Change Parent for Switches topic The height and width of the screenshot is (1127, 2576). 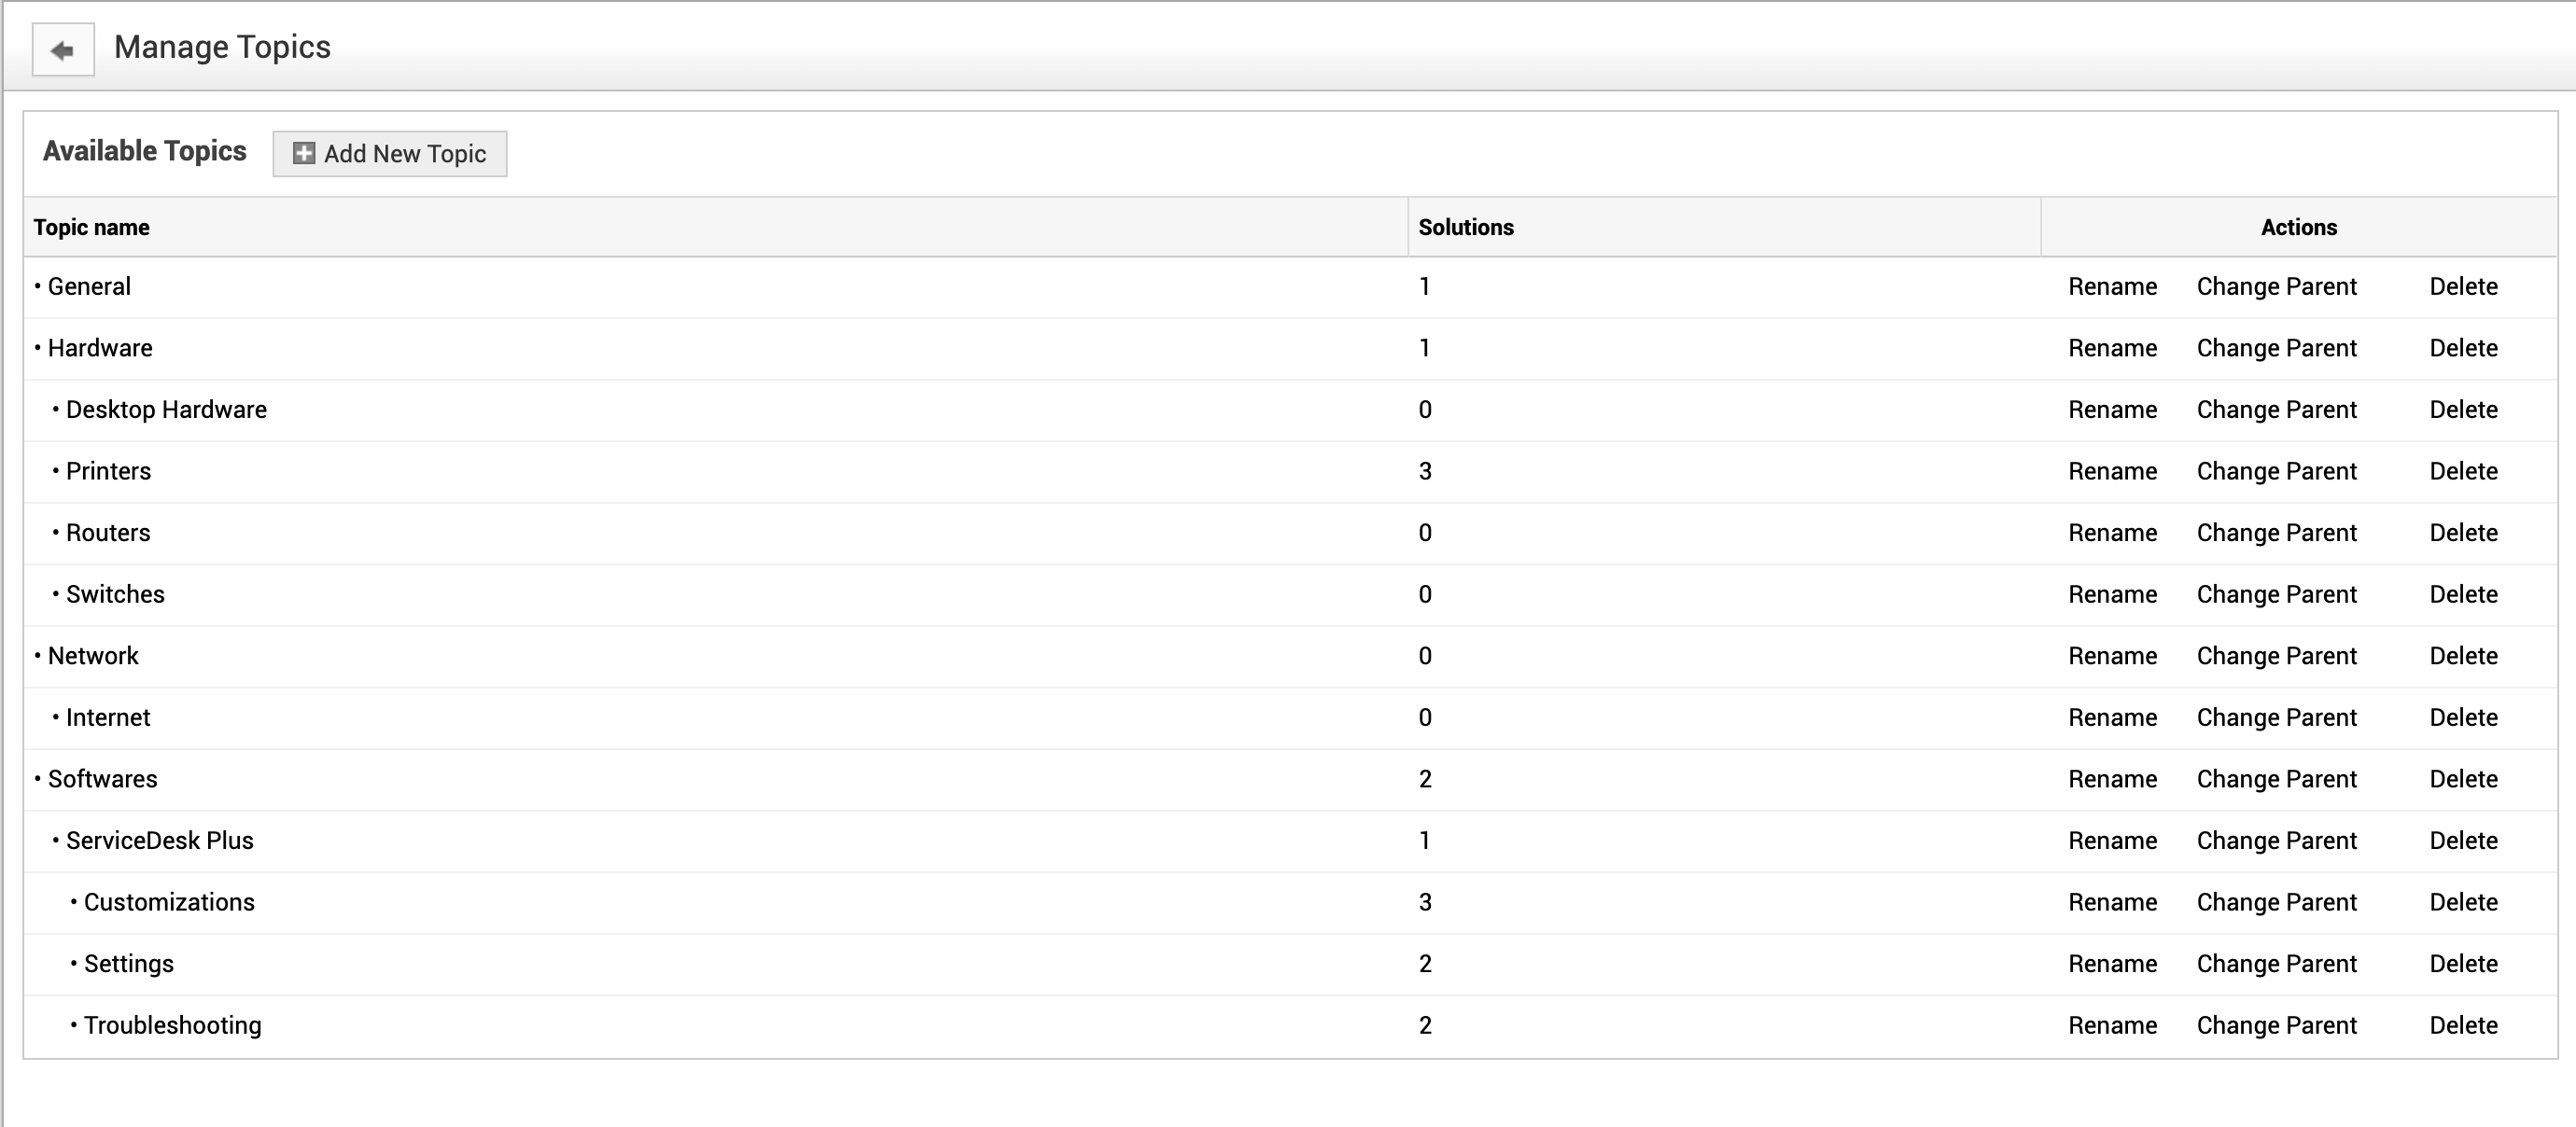coord(2276,595)
